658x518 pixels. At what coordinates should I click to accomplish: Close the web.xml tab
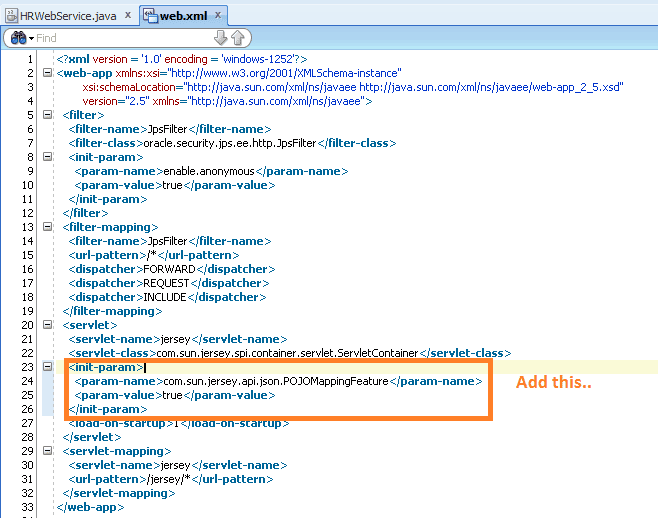tap(218, 15)
